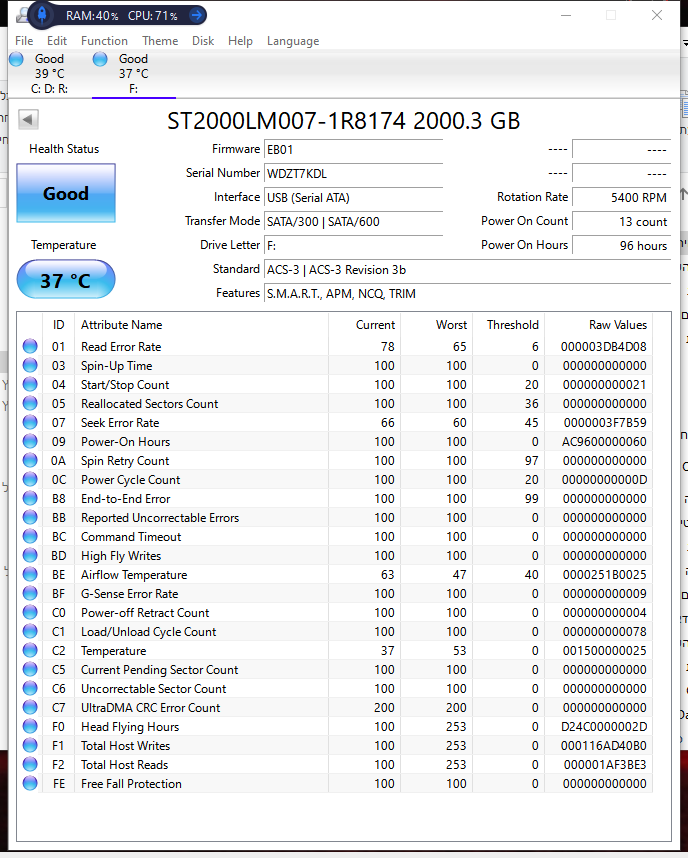This screenshot has height=858, width=688.
Task: Click the blue arrow on RAM/CPU widget
Action: tap(196, 15)
